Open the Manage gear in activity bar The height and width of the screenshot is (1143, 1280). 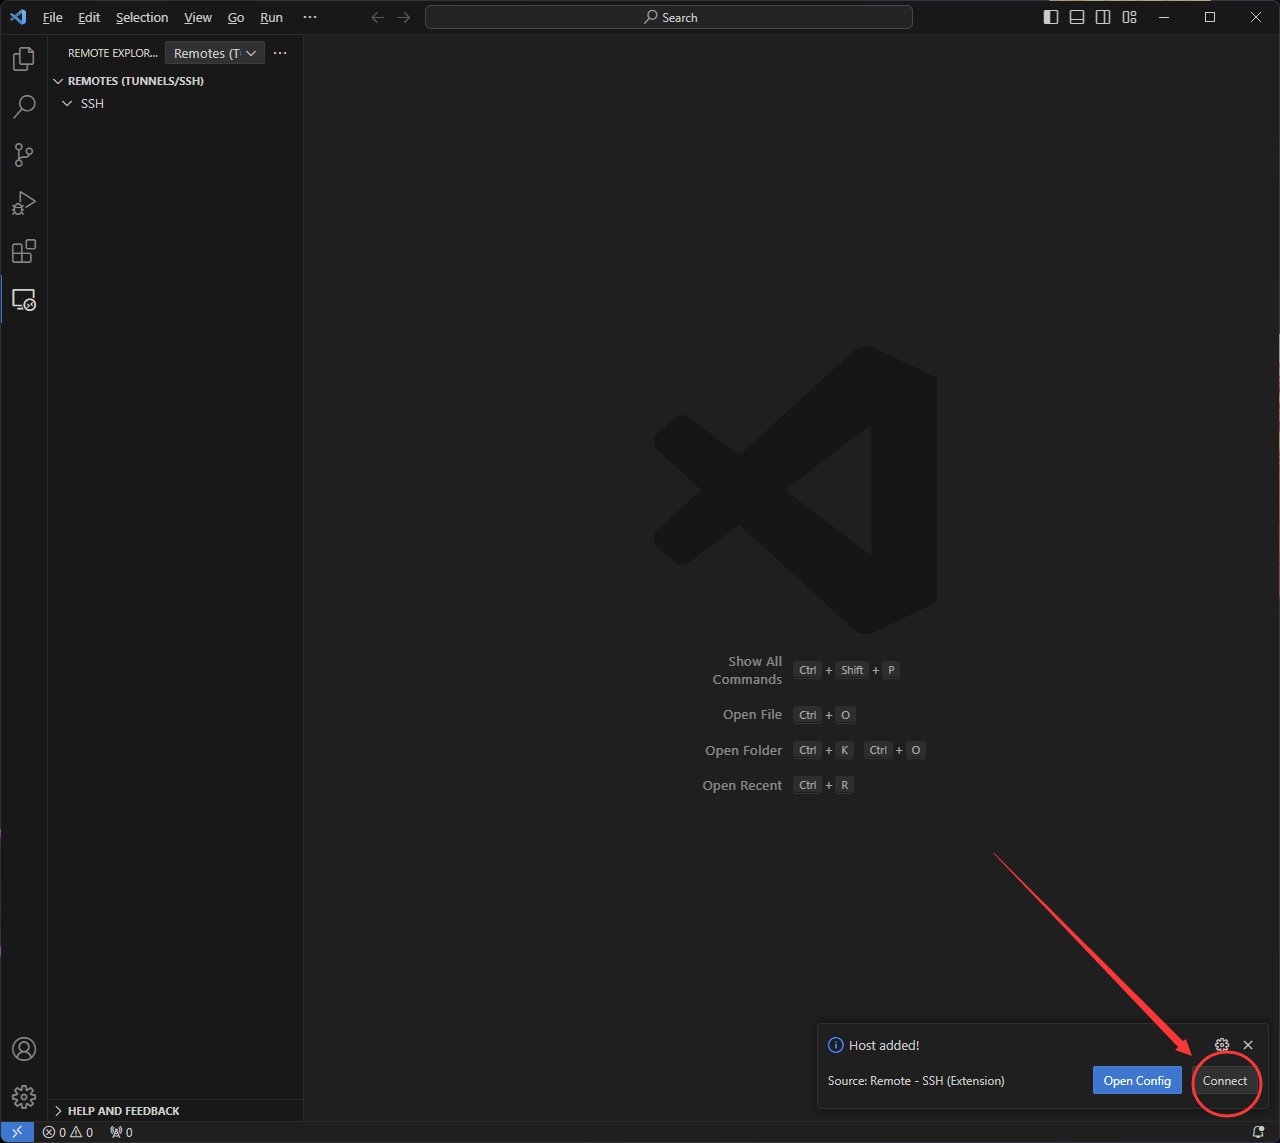click(24, 1097)
